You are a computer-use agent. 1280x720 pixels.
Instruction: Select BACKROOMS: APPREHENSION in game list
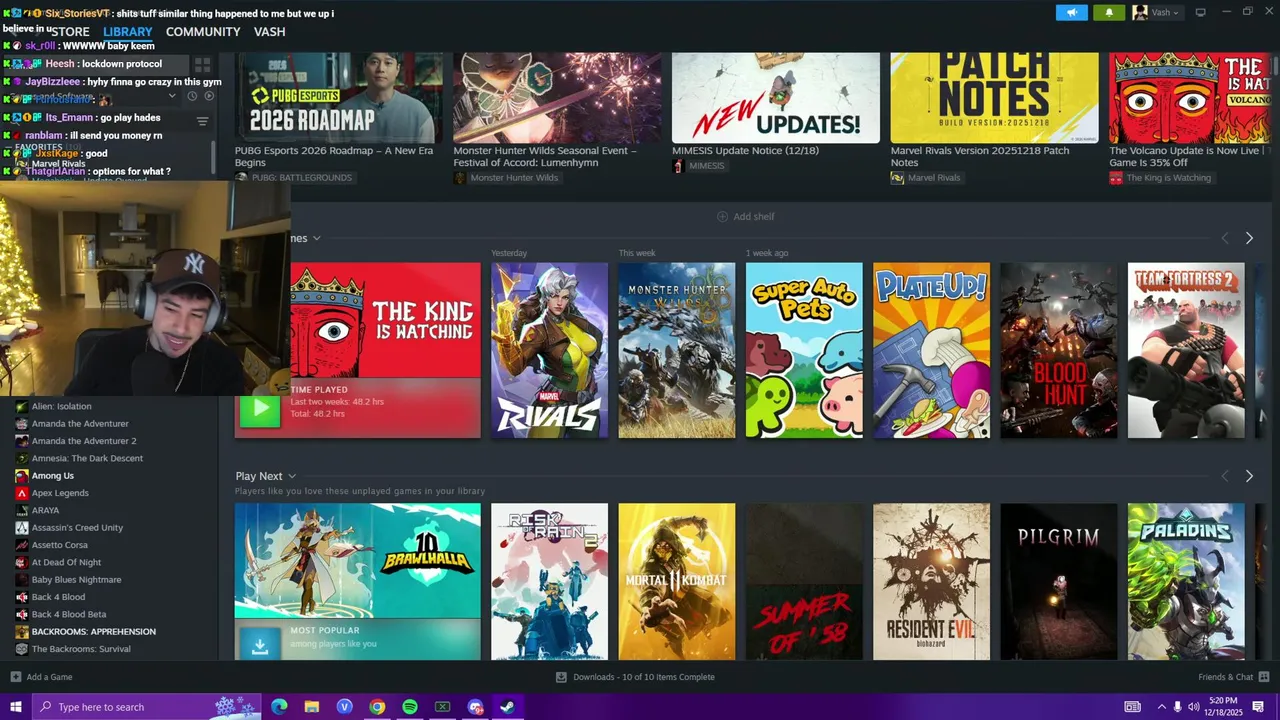tap(93, 632)
